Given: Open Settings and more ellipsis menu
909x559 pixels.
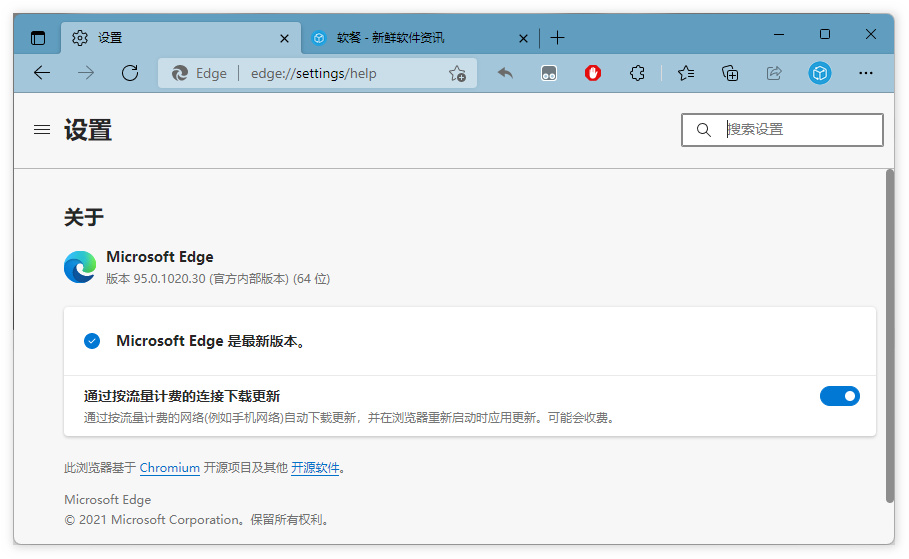Looking at the screenshot, I should (x=866, y=73).
